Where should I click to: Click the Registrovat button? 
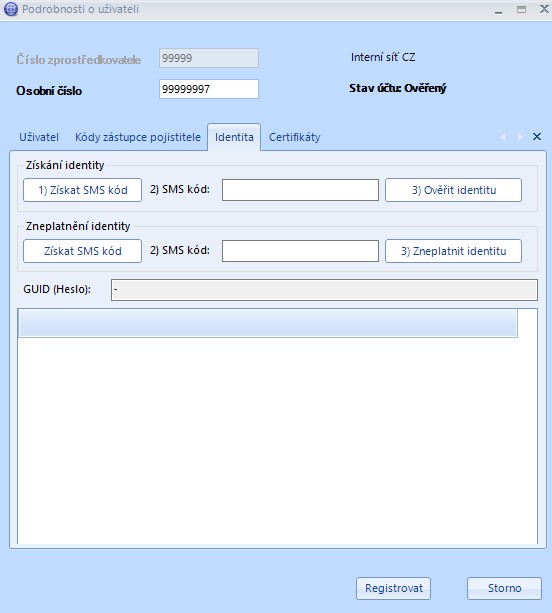[x=393, y=588]
